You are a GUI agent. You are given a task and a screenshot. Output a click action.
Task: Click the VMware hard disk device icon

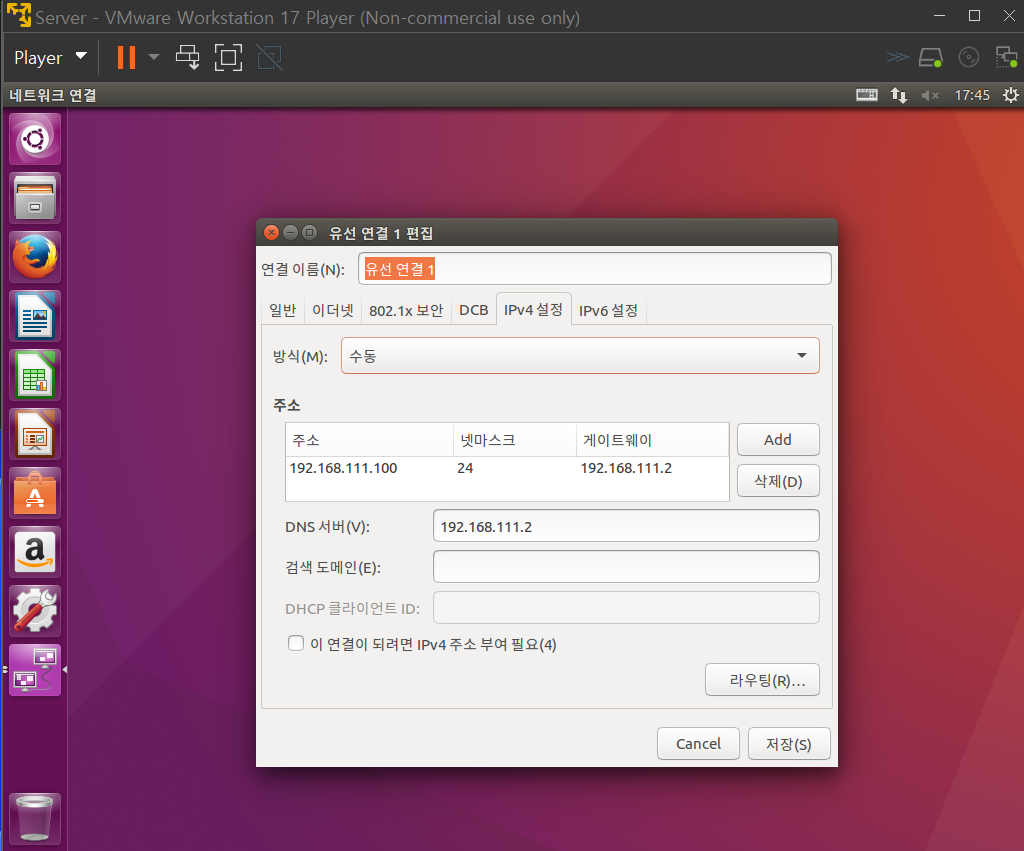coord(931,57)
